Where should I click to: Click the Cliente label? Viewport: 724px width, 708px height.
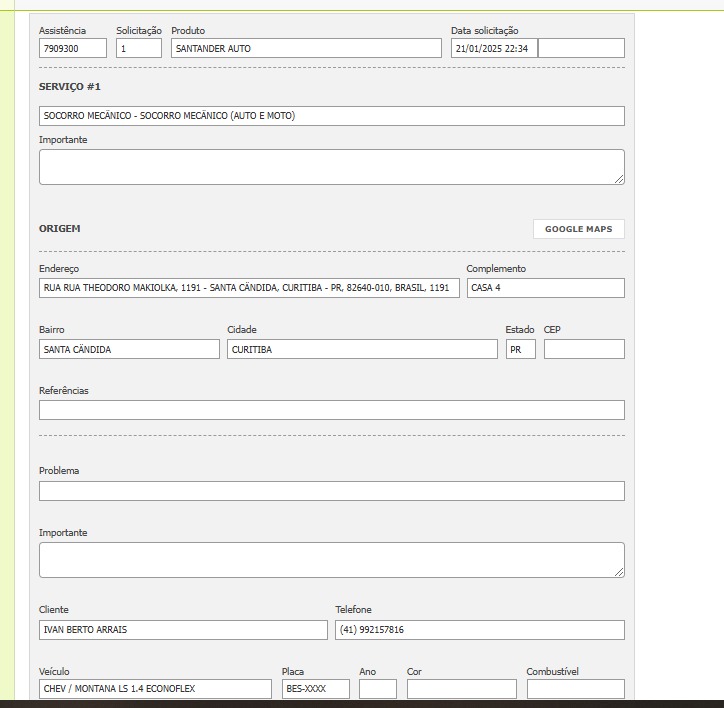tap(54, 610)
